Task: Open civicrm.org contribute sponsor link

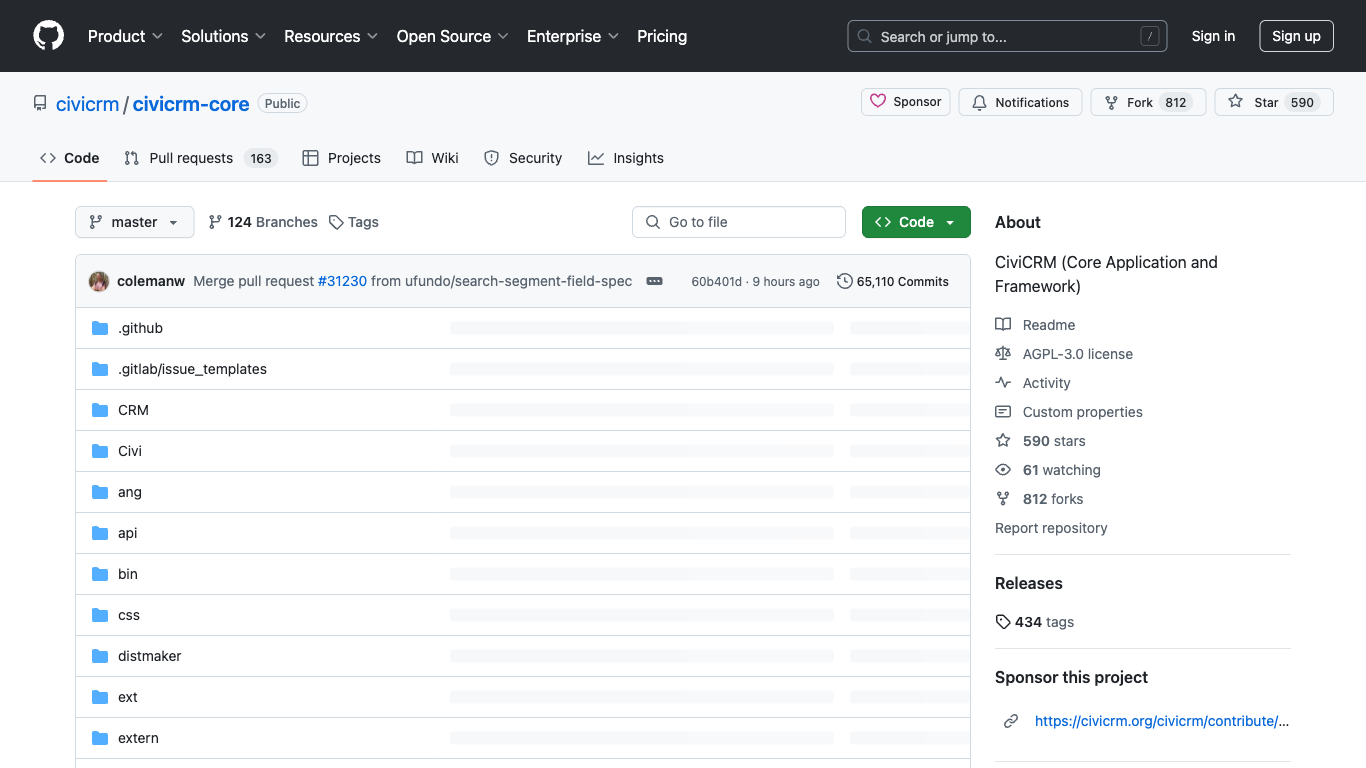Action: pyautogui.click(x=1162, y=721)
